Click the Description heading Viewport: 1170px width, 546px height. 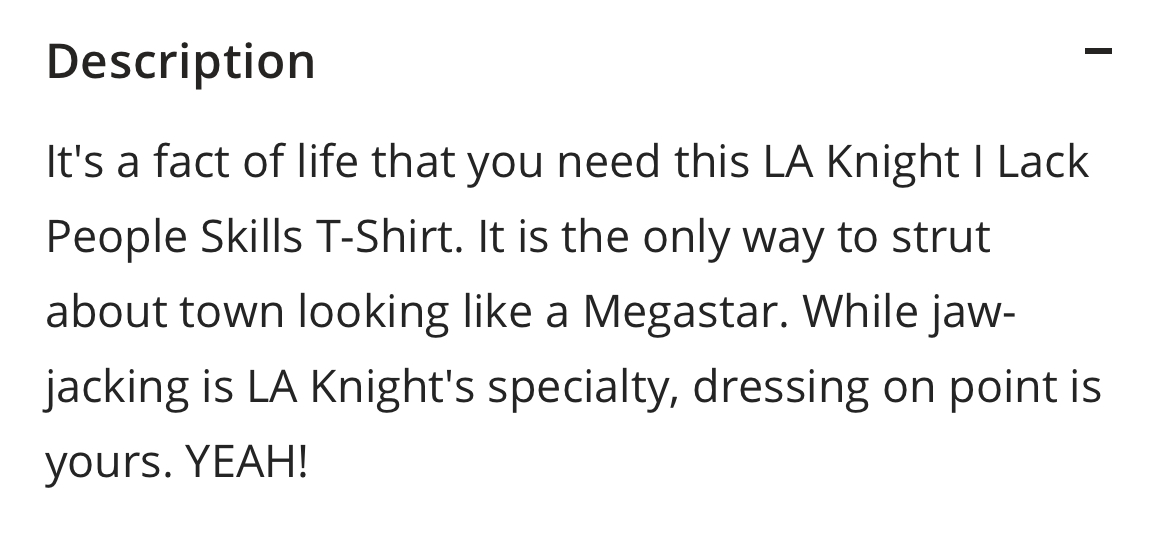[x=181, y=62]
